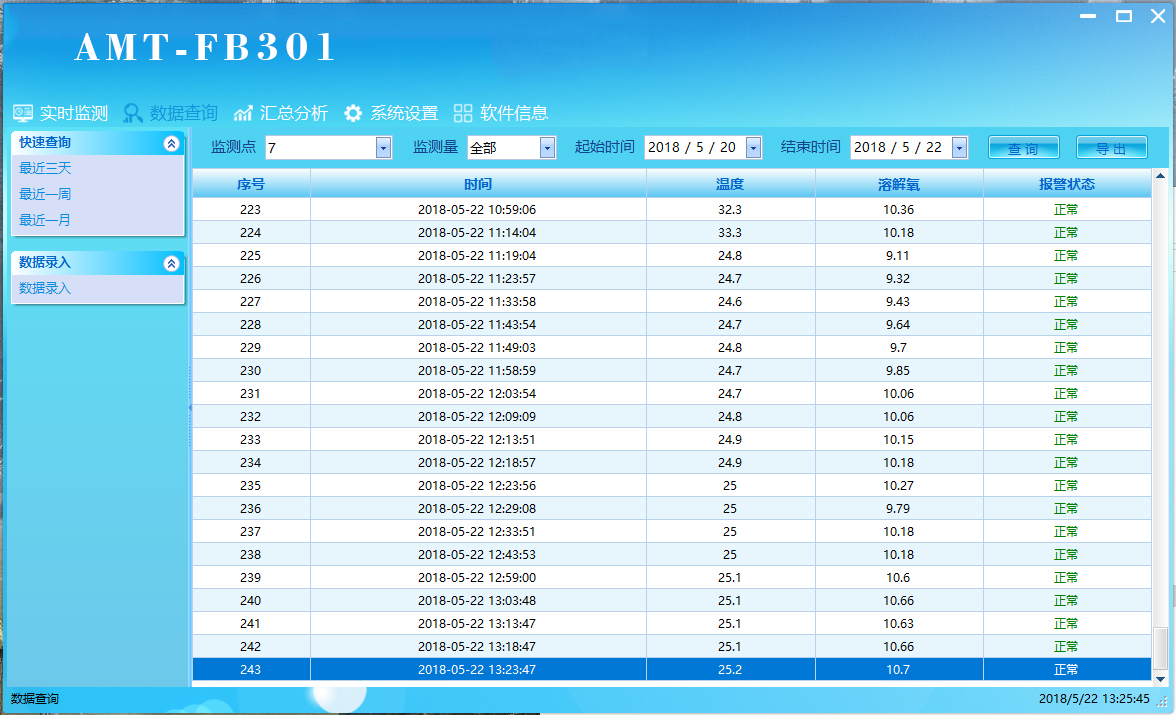Select 最近三天 quick query link
This screenshot has height=715, width=1176.
coord(45,168)
